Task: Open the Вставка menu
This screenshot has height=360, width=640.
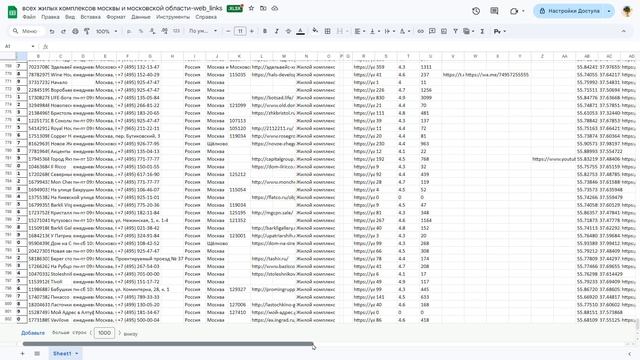Action: [91, 17]
